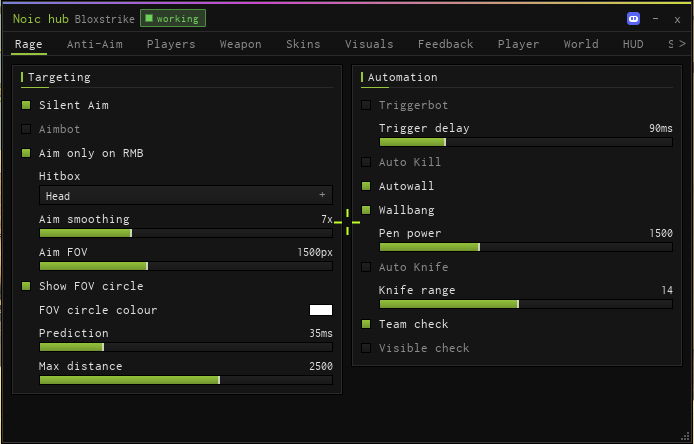Minimize the Noic hub window
The width and height of the screenshot is (694, 444).
coord(655,19)
